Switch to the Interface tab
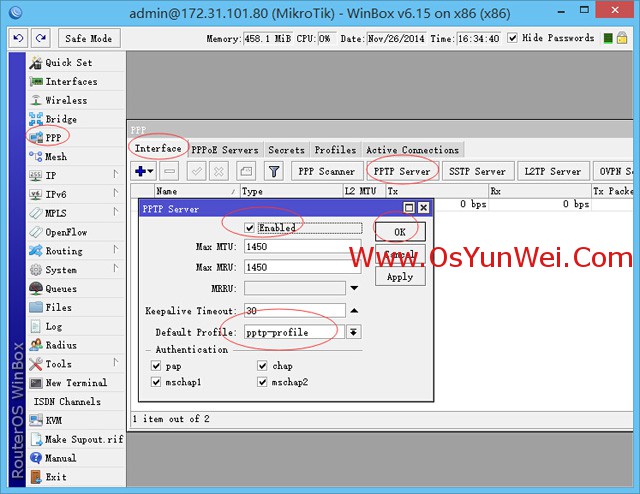The width and height of the screenshot is (640, 494). pos(158,149)
